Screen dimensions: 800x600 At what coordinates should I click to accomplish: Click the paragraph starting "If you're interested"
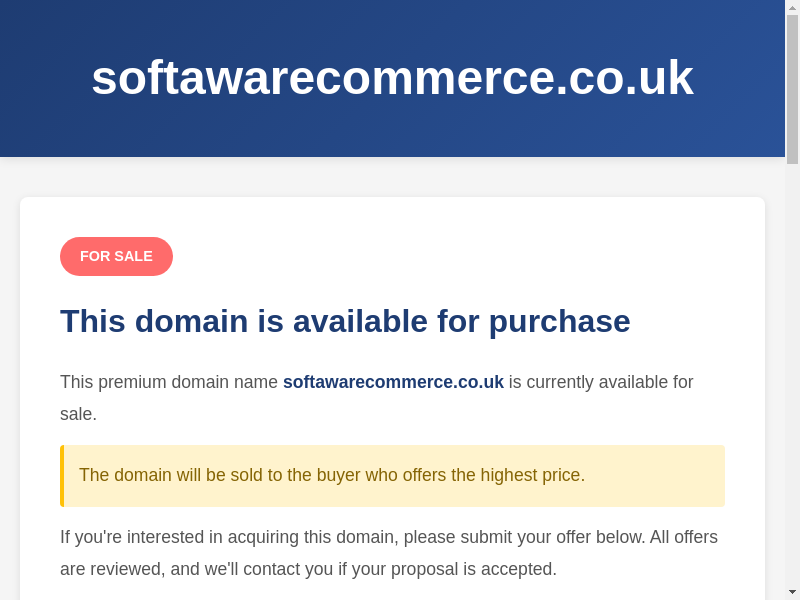coord(389,553)
